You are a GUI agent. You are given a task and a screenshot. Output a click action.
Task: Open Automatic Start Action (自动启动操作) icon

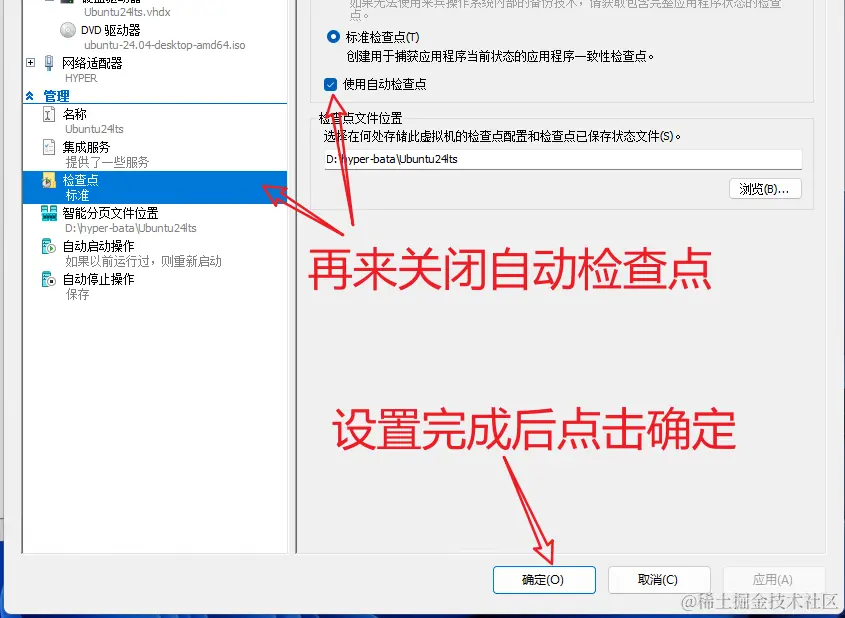coord(49,246)
